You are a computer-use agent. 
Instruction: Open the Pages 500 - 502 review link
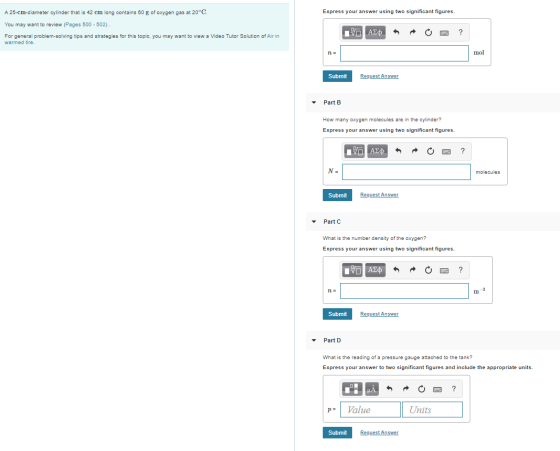pyautogui.click(x=86, y=25)
